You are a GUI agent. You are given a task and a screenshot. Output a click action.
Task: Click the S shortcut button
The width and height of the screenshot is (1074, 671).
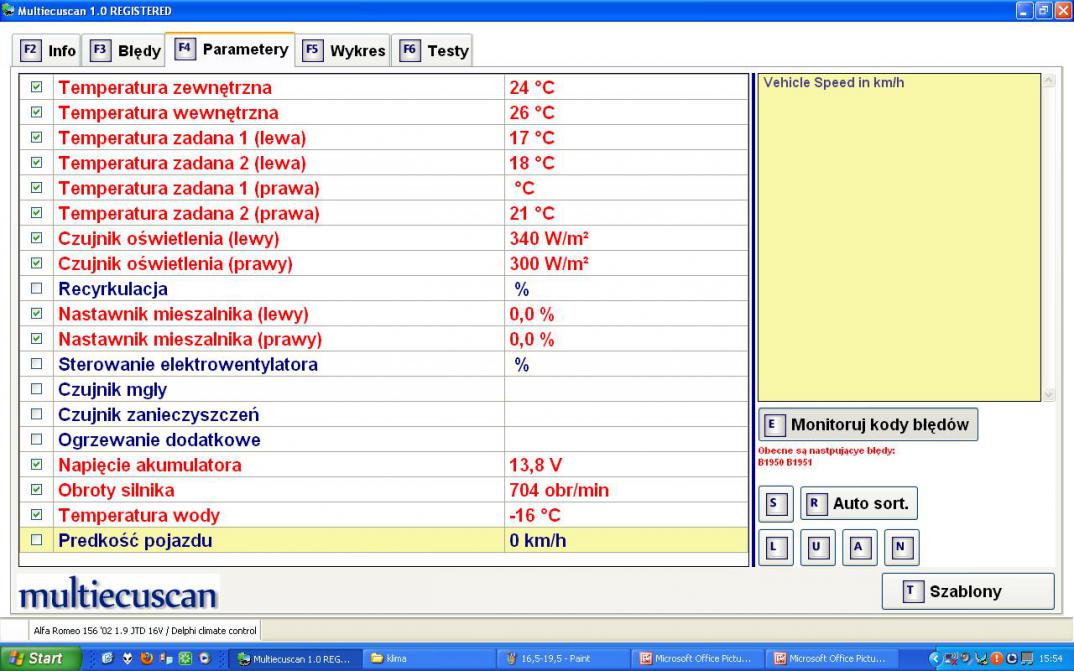click(x=775, y=505)
